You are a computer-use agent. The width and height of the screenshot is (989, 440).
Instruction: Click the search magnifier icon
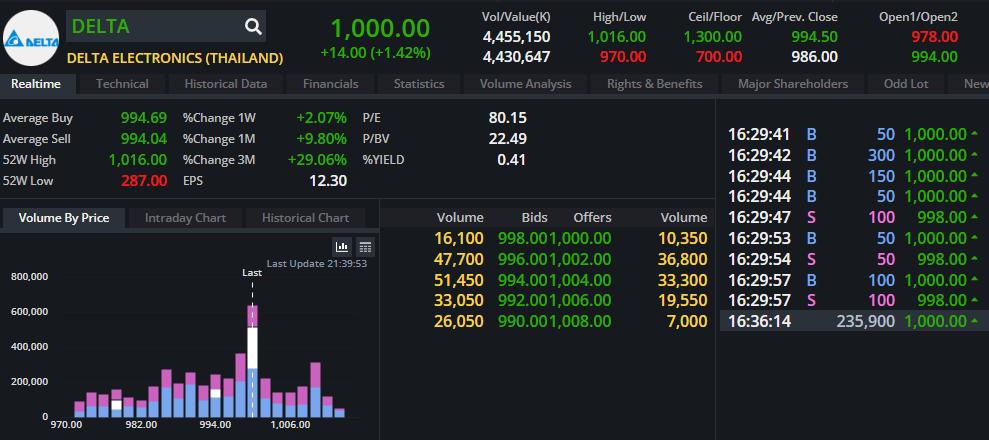[253, 26]
